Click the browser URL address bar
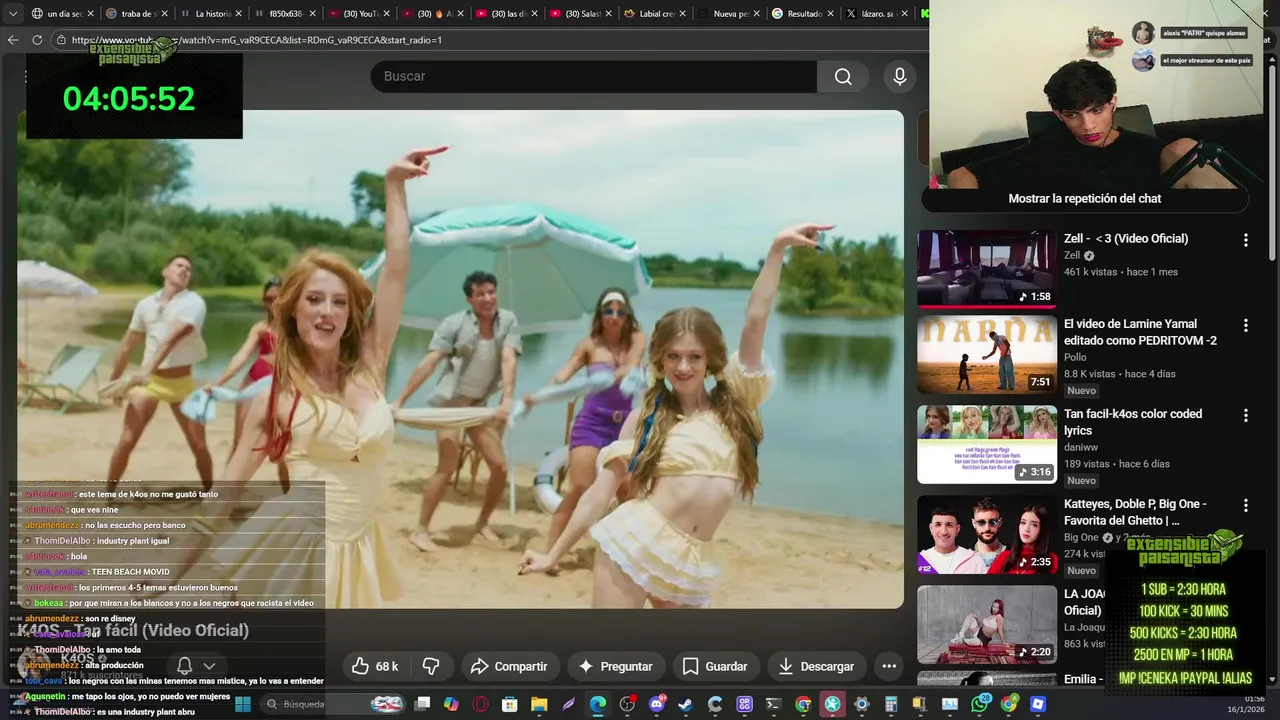This screenshot has height=720, width=1280. tap(490, 40)
